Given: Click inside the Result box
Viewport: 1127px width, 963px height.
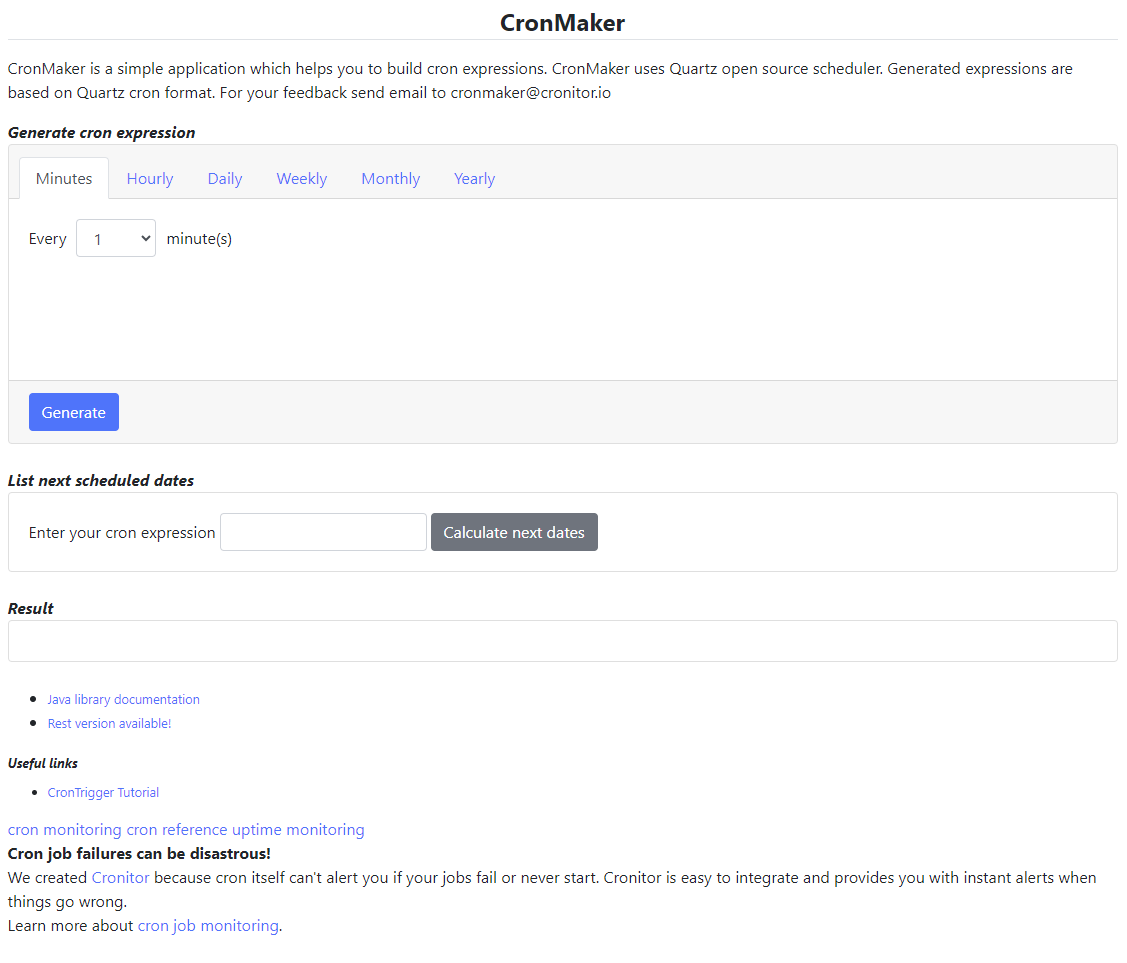Looking at the screenshot, I should click(562, 640).
